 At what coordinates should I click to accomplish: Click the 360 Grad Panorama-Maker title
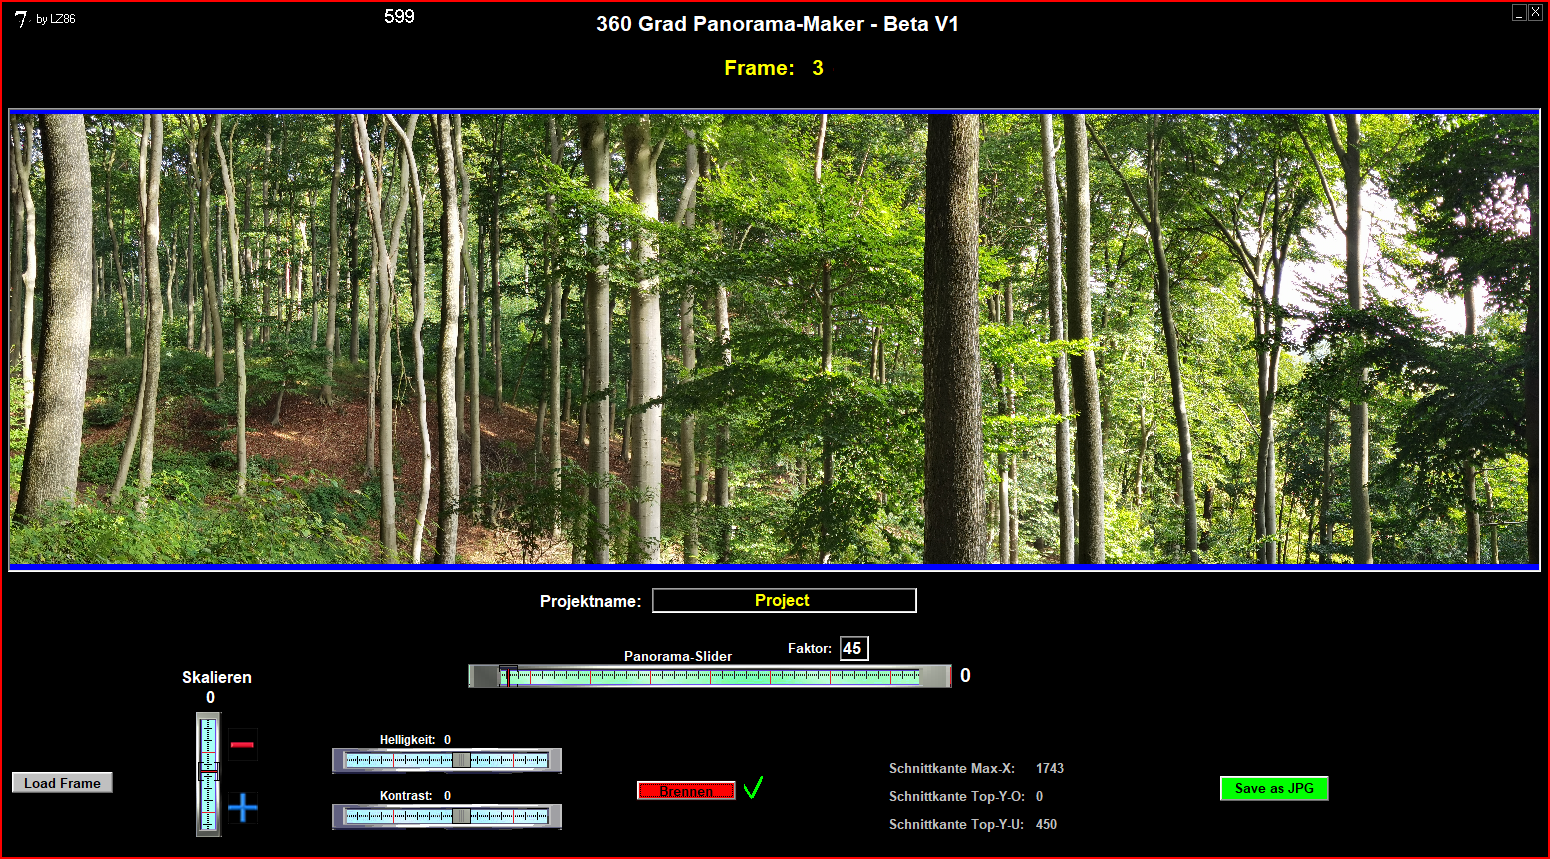click(777, 24)
